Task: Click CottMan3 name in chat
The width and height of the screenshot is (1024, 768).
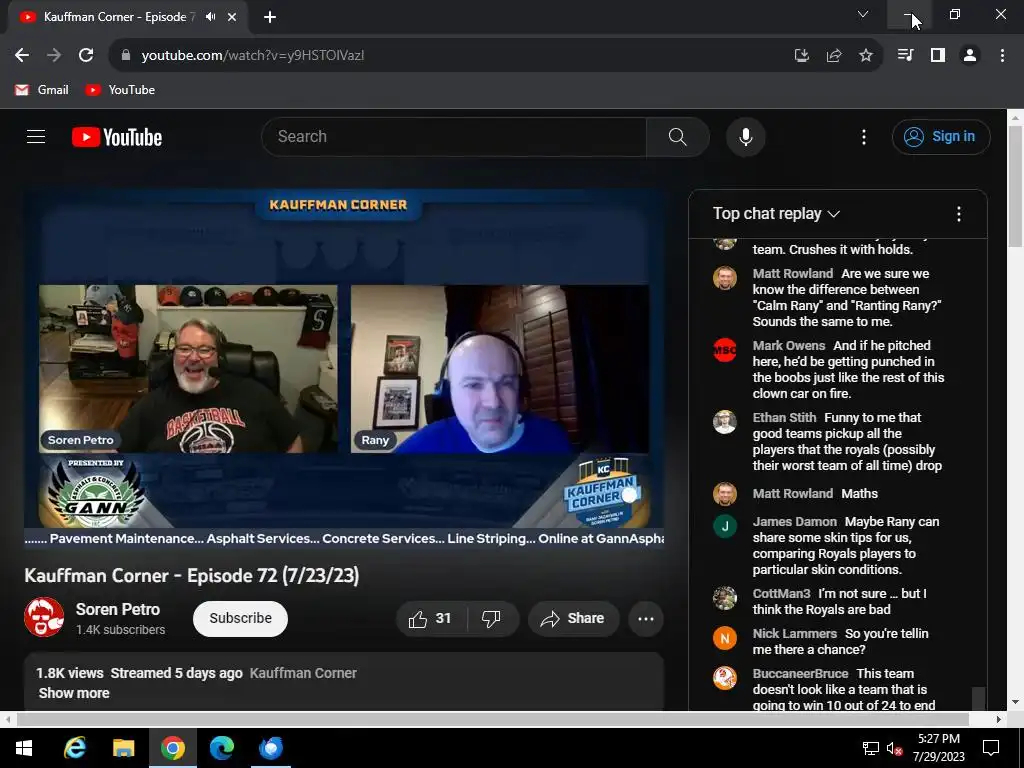Action: [x=781, y=594]
